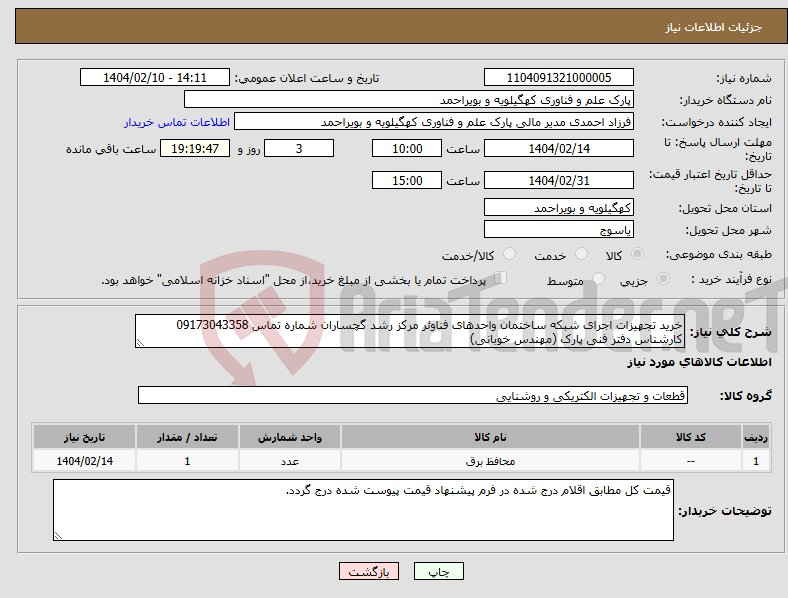Click the announcement date field 1404/02/10 - 14:11
The height and width of the screenshot is (598, 788).
point(155,77)
